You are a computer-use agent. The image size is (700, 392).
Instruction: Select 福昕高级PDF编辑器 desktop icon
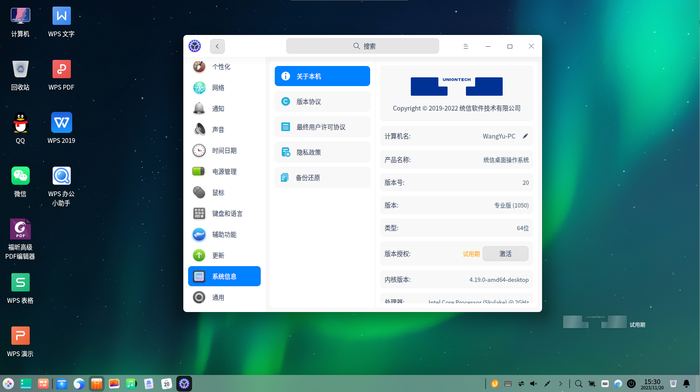point(20,240)
